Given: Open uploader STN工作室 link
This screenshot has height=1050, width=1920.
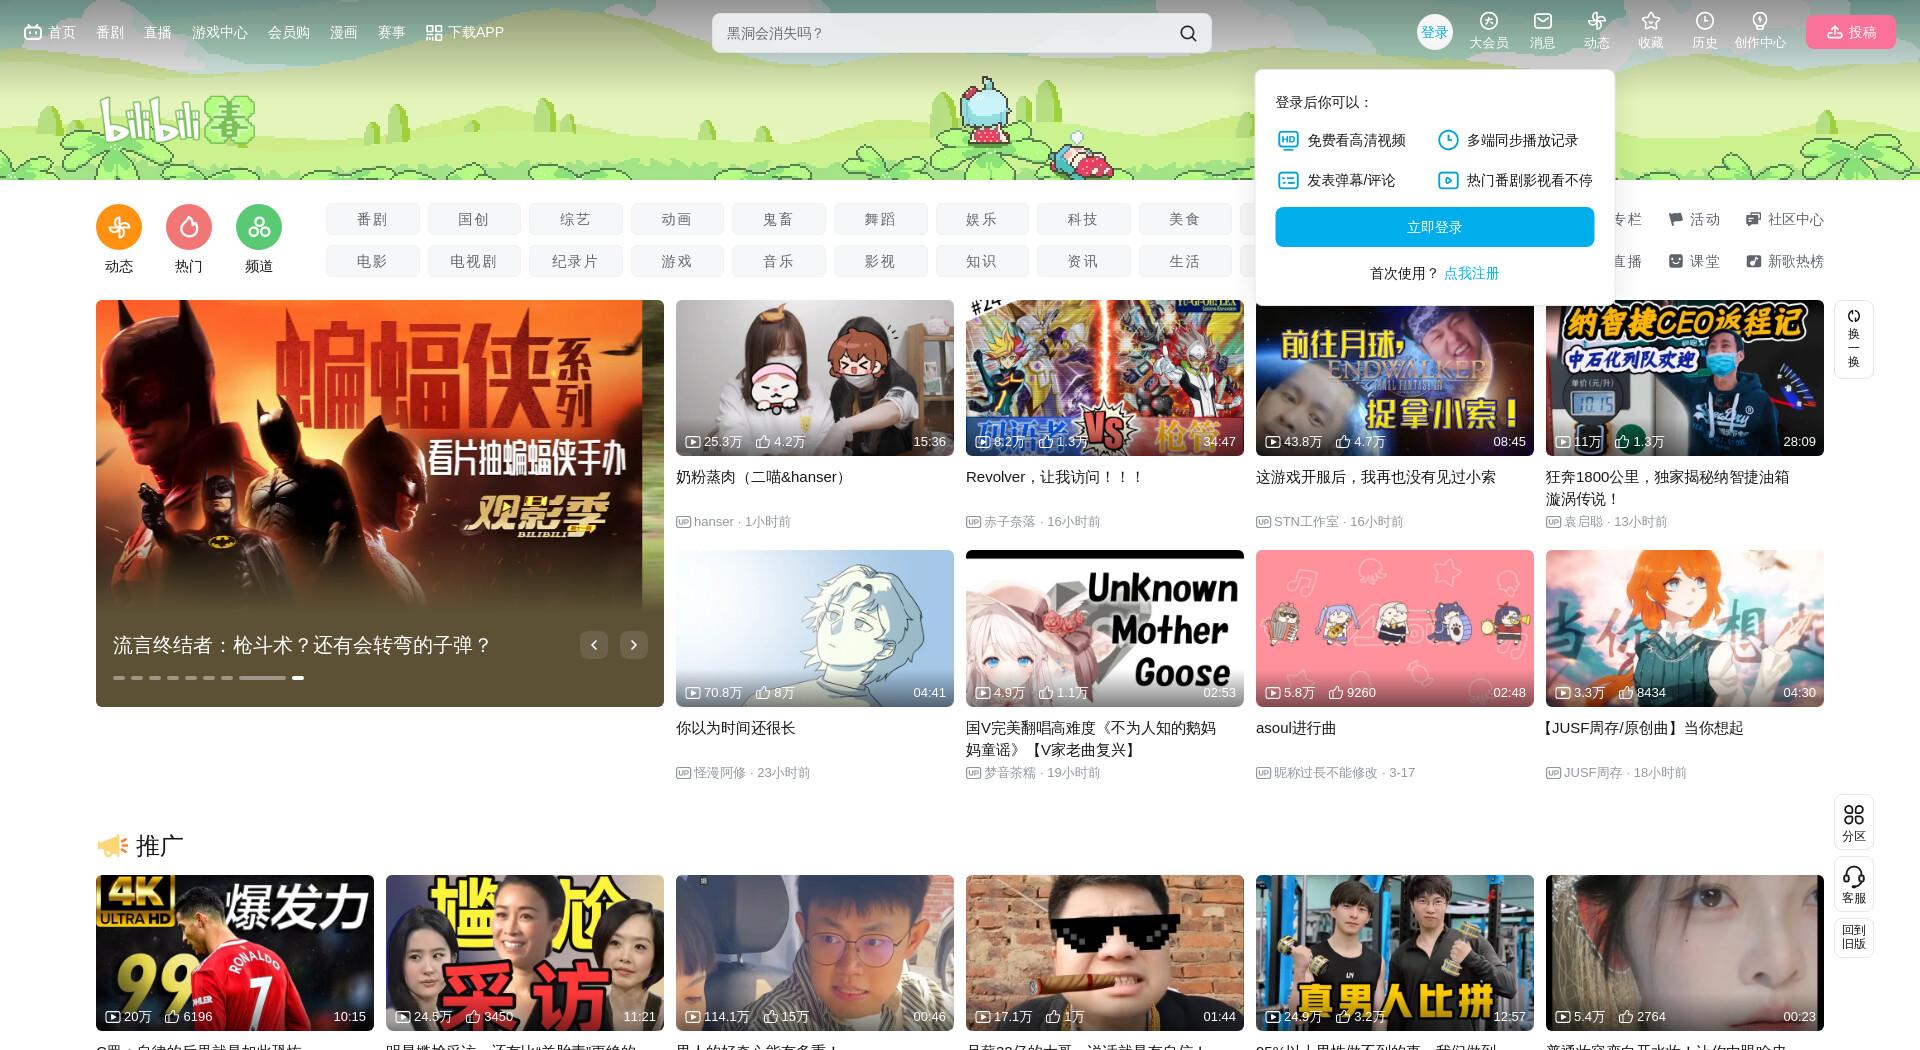Looking at the screenshot, I should click(x=1306, y=522).
